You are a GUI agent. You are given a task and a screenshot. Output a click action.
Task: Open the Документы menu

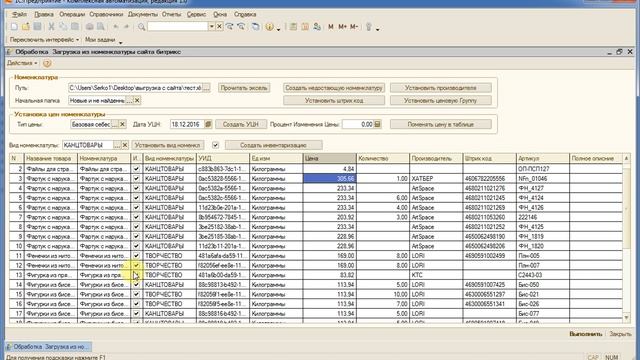pyautogui.click(x=143, y=14)
